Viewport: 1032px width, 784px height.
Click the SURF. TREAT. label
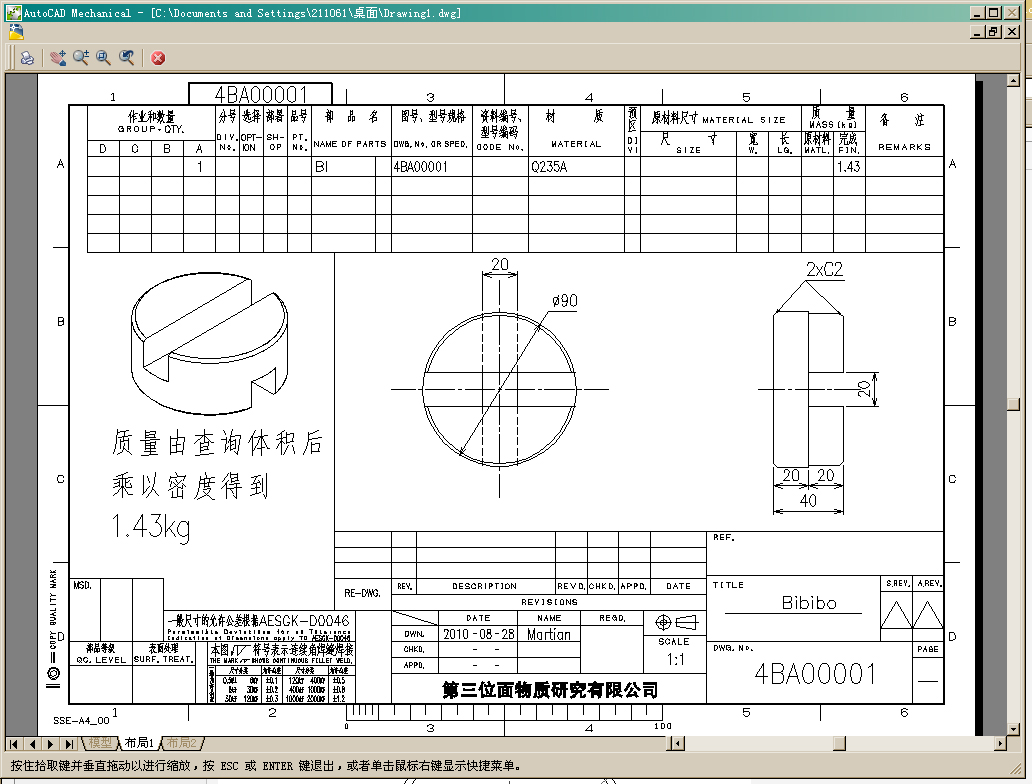coord(163,659)
